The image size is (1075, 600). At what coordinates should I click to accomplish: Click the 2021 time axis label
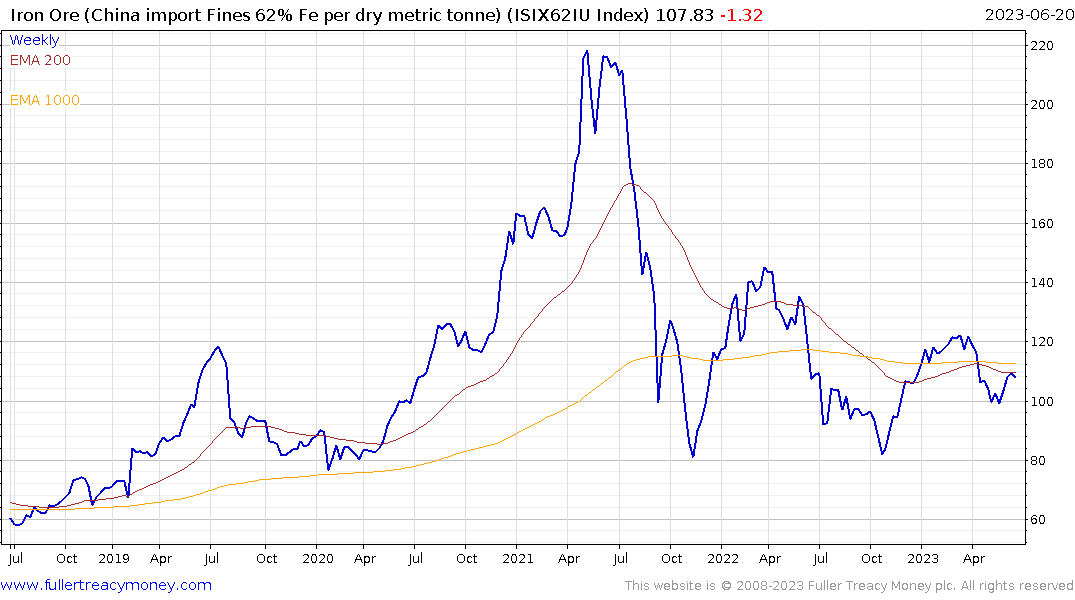[518, 558]
